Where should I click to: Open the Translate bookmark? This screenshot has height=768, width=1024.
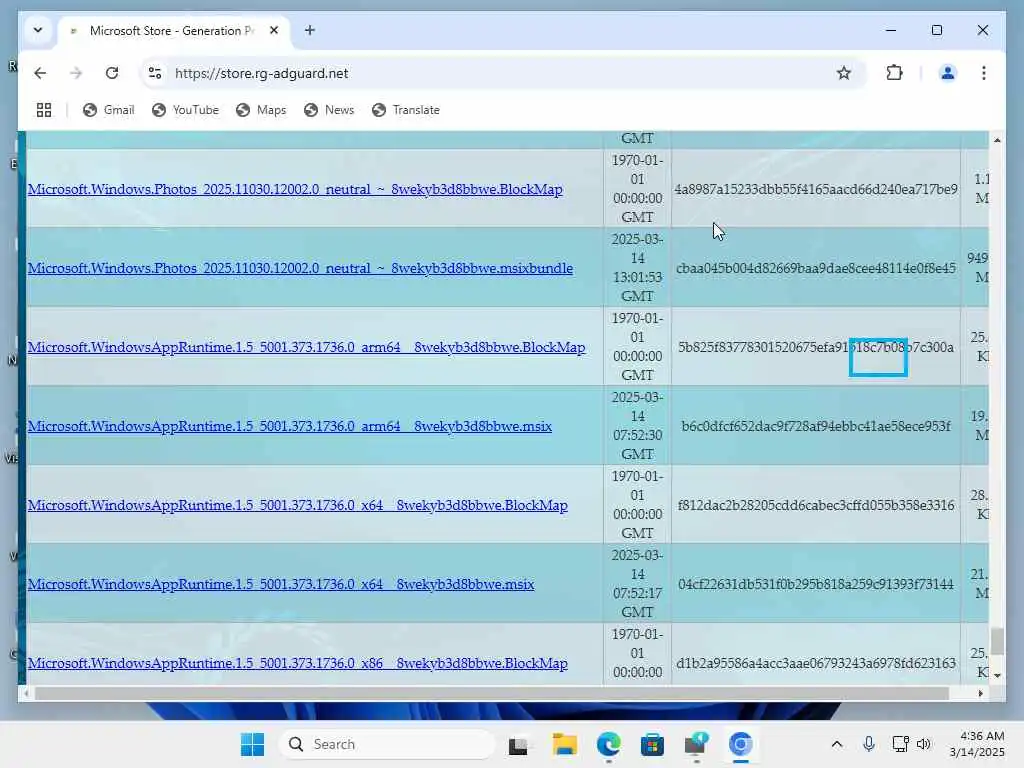point(406,110)
